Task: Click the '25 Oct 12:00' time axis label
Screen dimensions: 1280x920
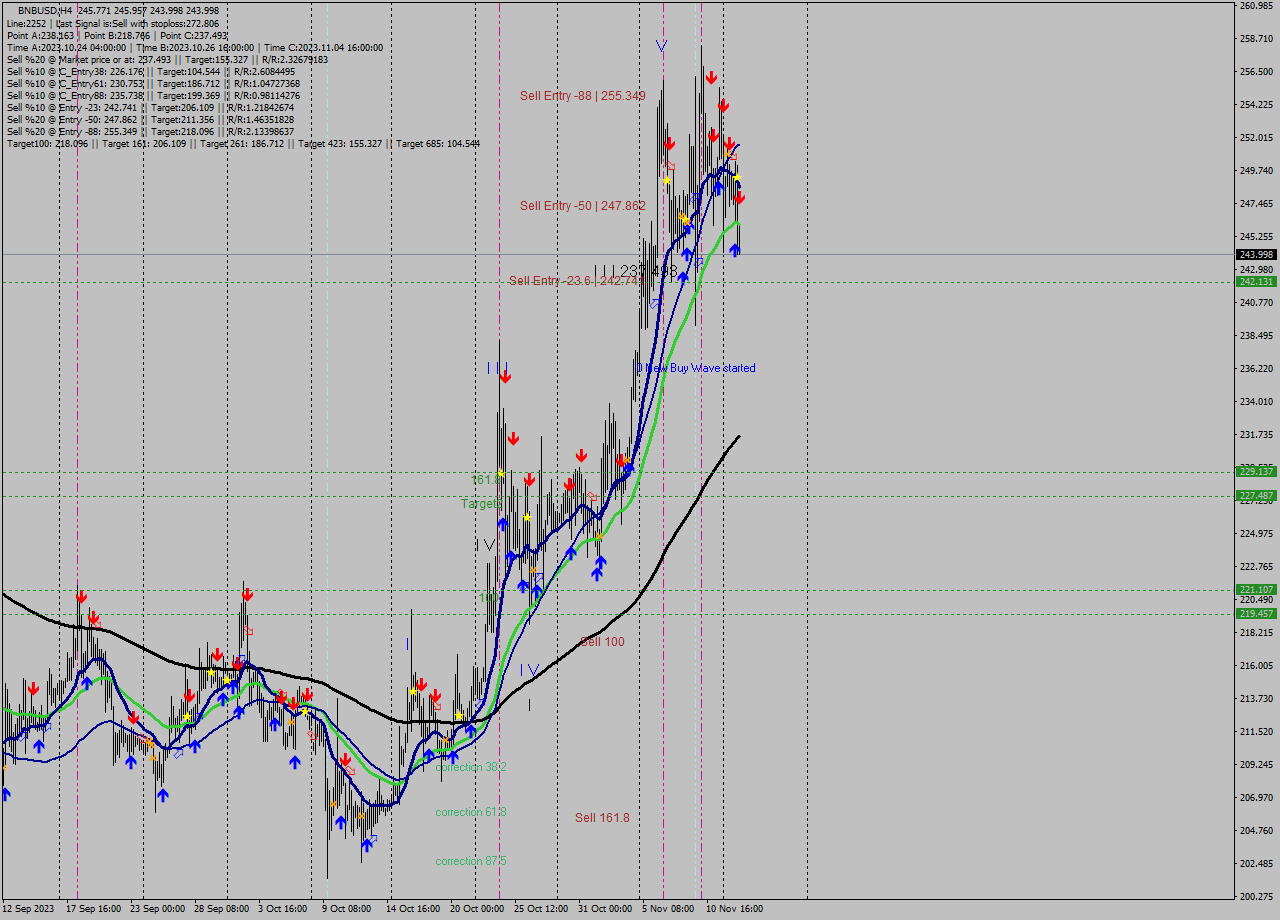Action: 541,909
